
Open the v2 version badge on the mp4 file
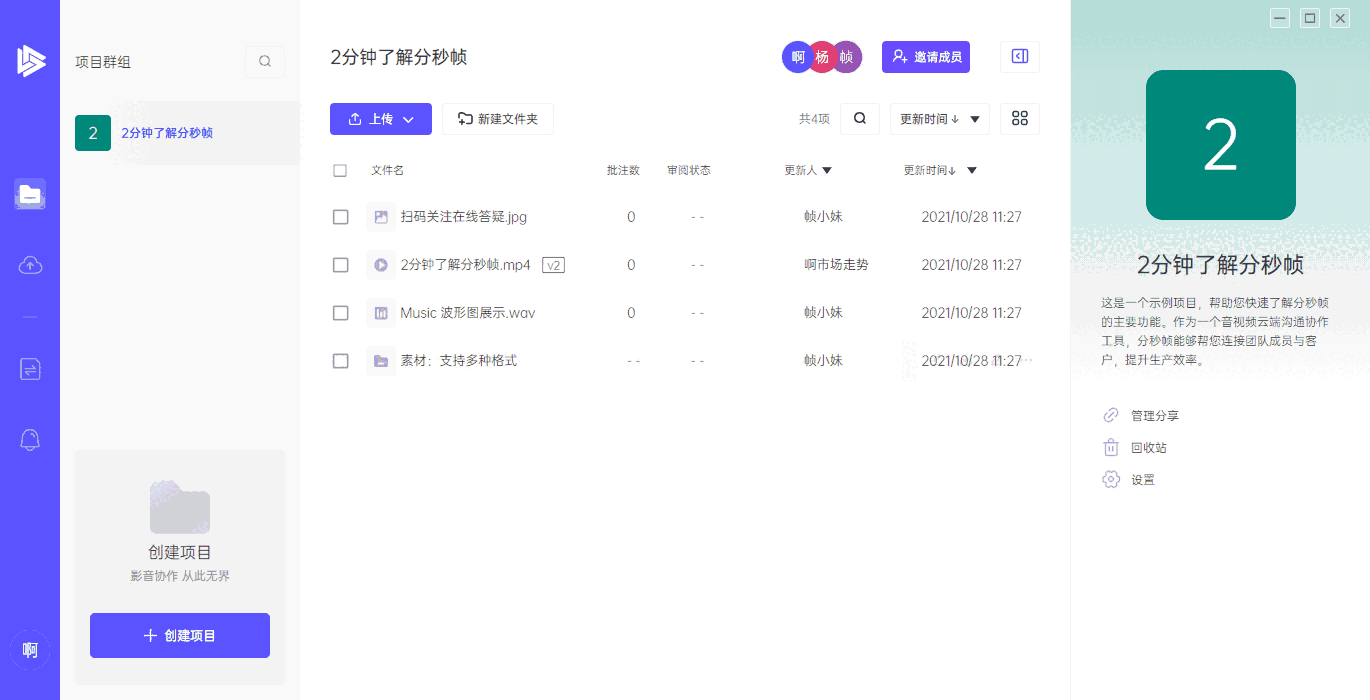pos(553,265)
